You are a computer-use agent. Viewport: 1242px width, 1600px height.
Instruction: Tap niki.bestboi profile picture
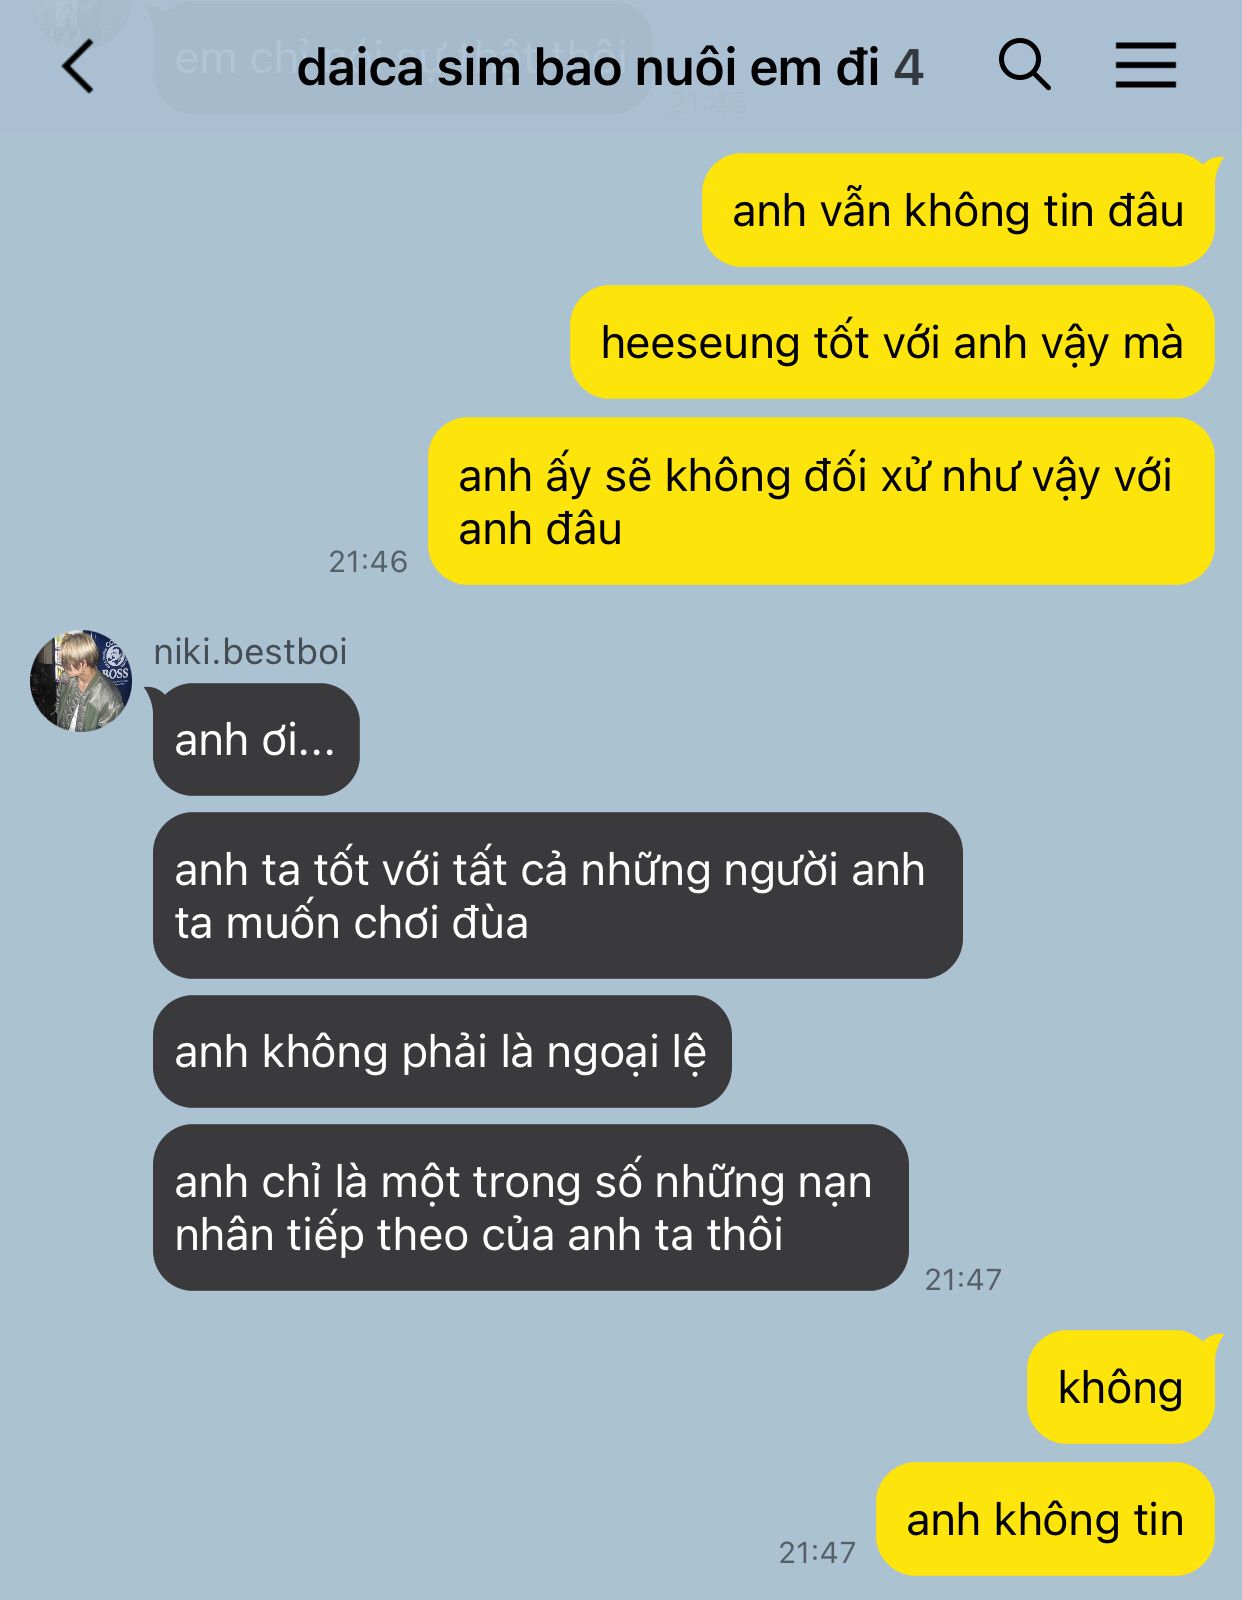(x=81, y=681)
